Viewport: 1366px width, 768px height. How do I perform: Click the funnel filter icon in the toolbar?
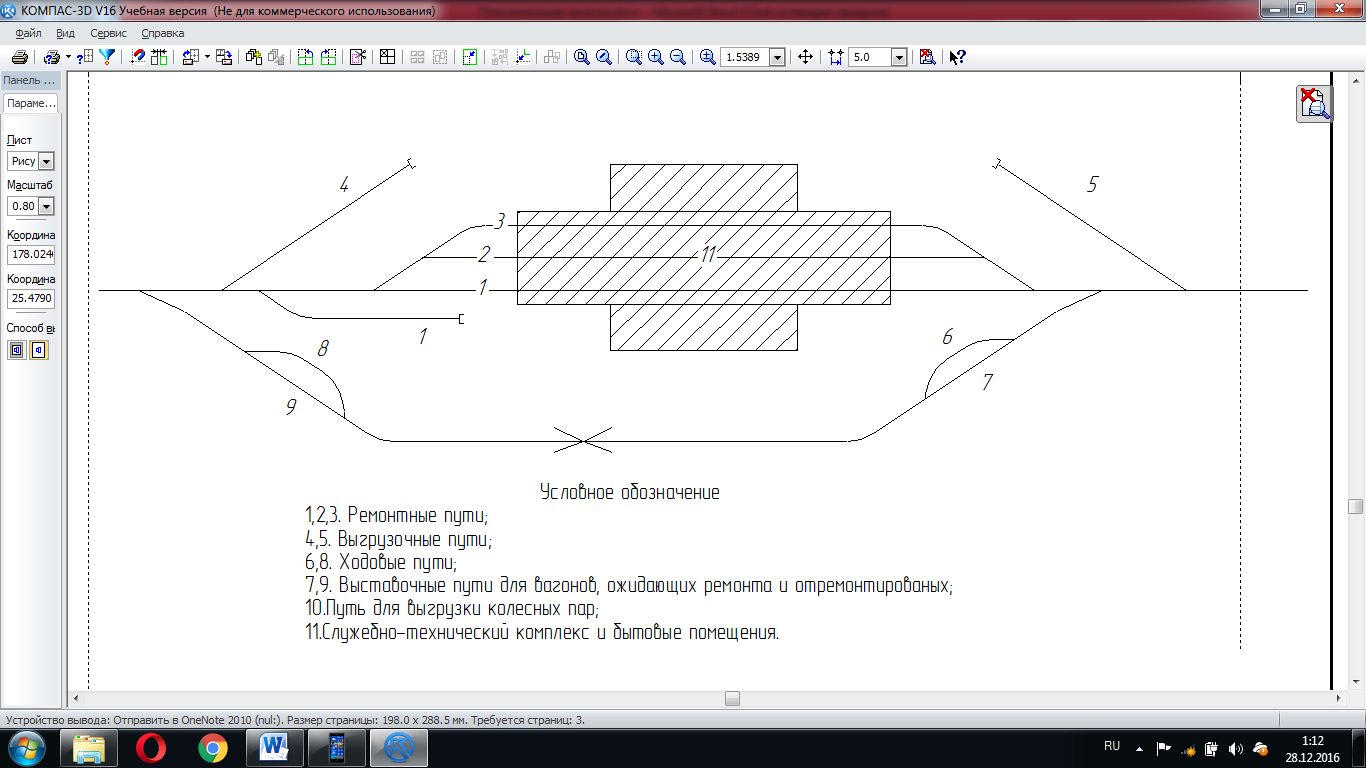(107, 57)
